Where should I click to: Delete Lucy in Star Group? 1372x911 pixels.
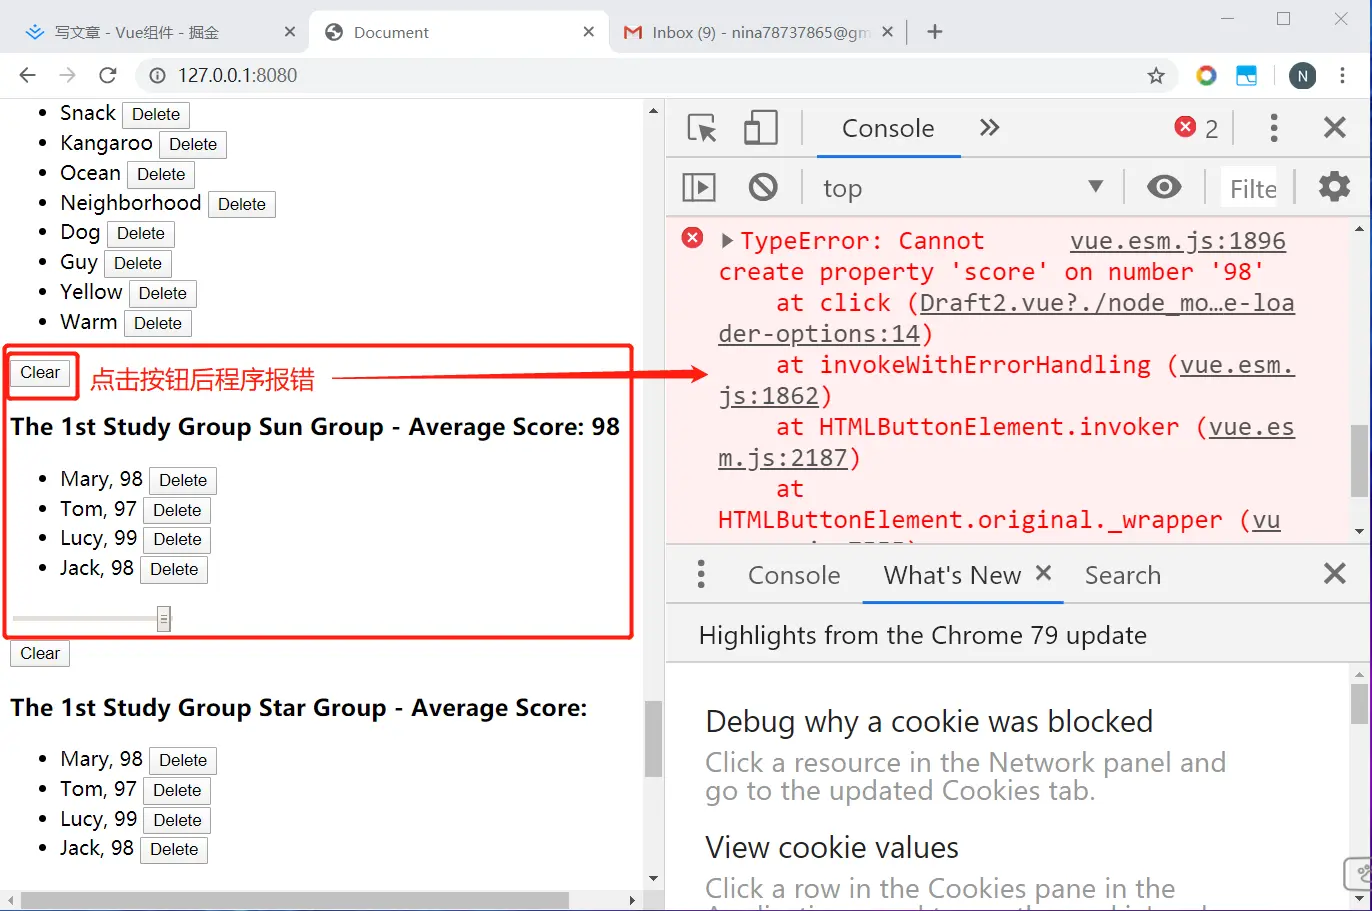pos(177,820)
